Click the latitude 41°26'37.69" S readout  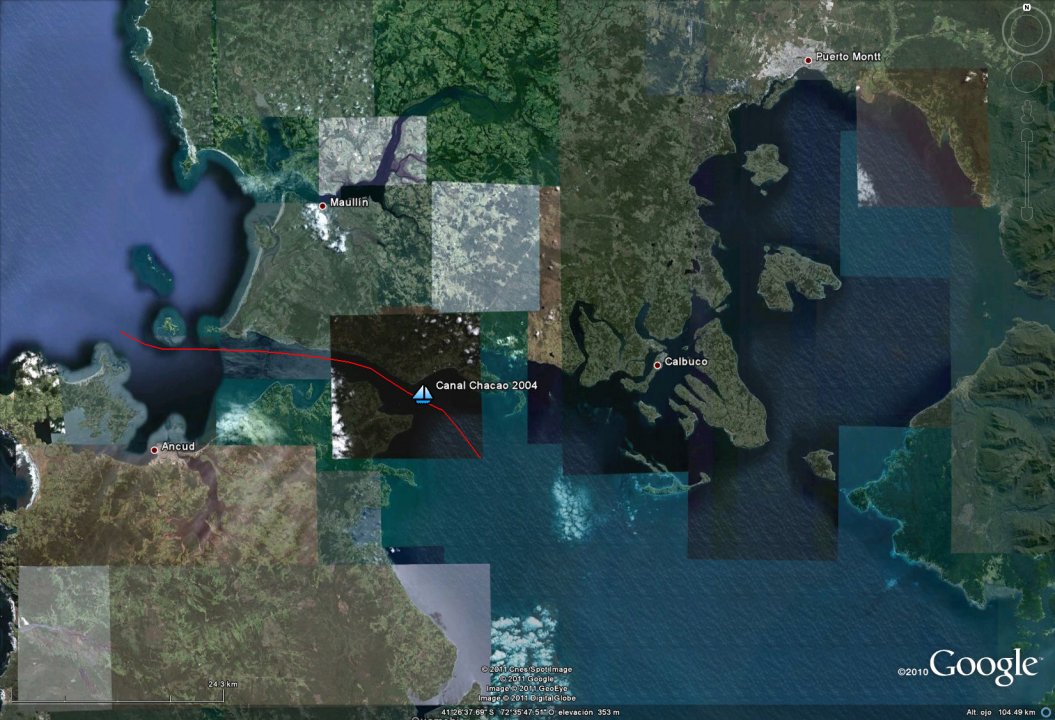[468, 712]
